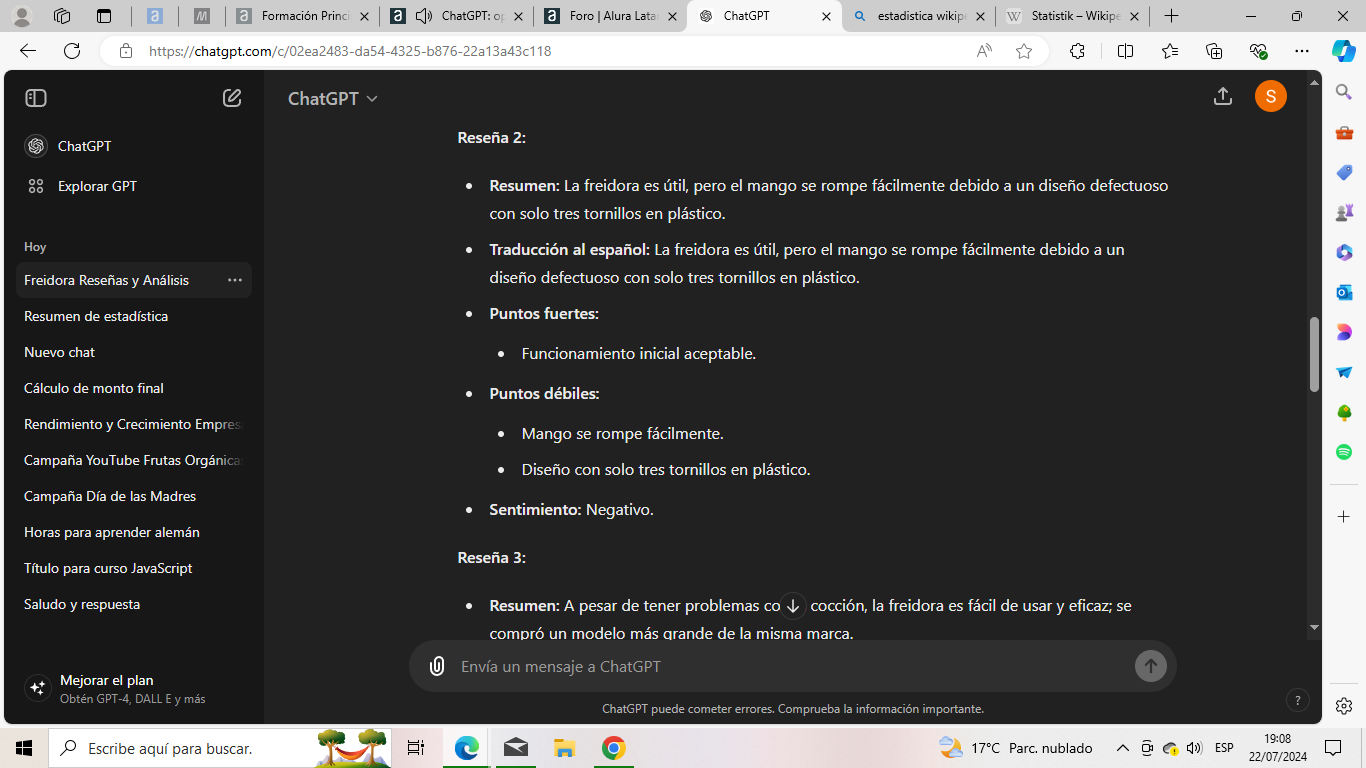Open sidebar search magnifier in Edge
1366x768 pixels.
pyautogui.click(x=1344, y=92)
